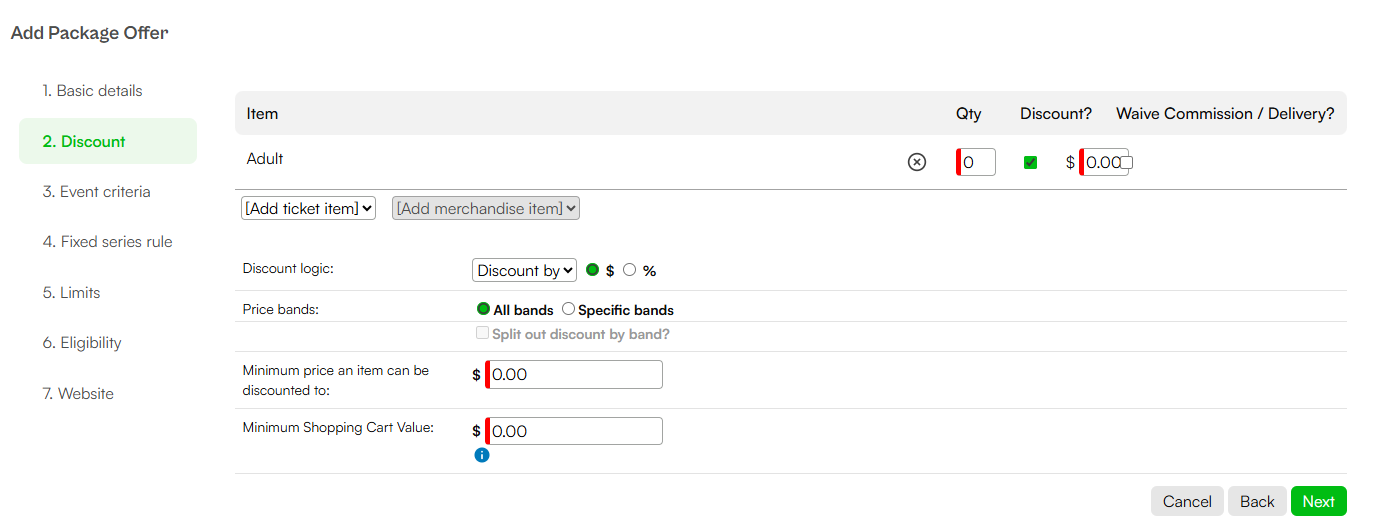Expand the Discount by logic dropdown
1384x531 pixels.
[524, 270]
